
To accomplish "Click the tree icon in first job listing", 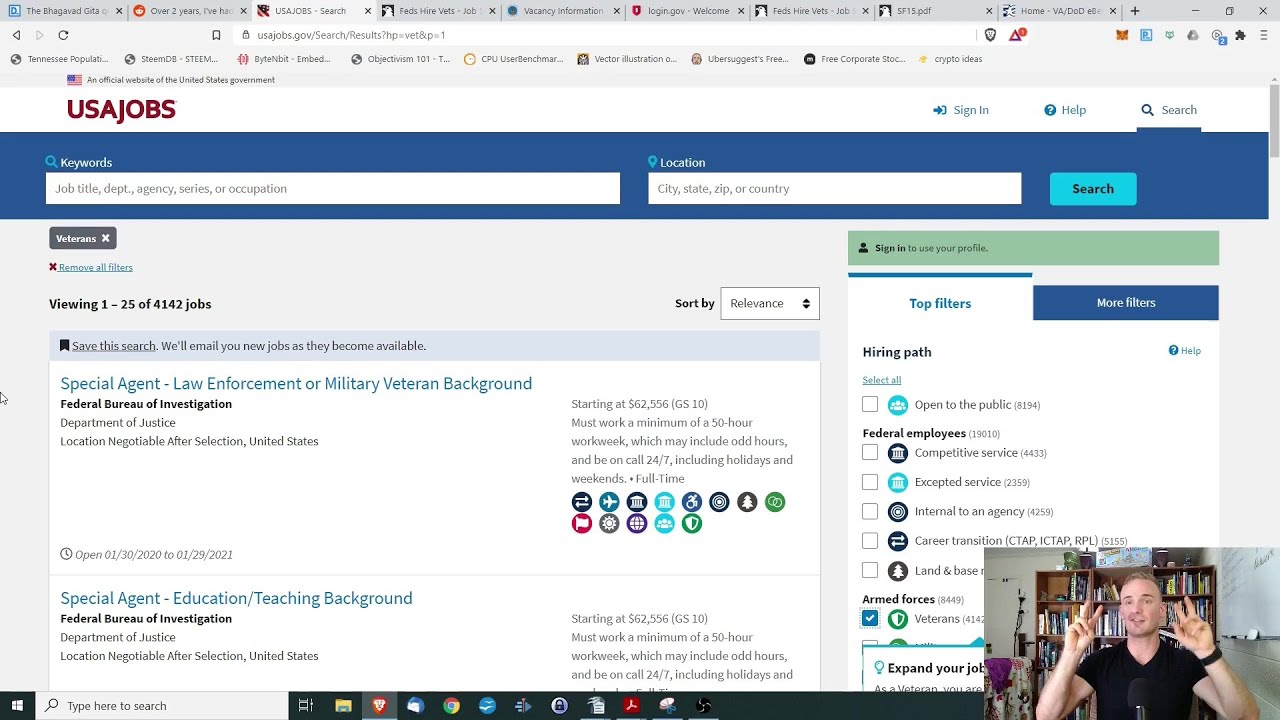I will point(747,502).
